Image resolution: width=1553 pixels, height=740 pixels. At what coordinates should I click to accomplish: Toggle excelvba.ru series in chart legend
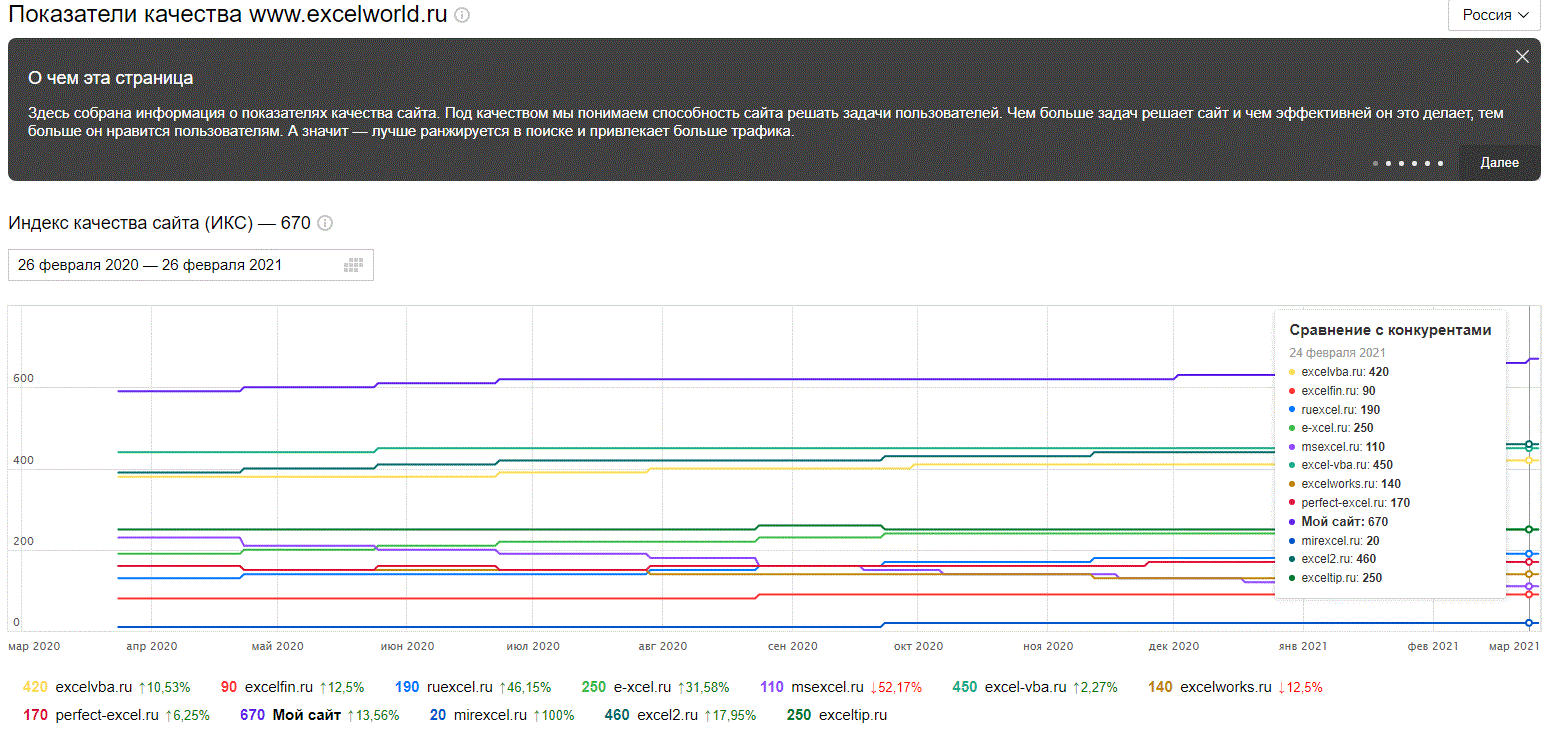[106, 687]
